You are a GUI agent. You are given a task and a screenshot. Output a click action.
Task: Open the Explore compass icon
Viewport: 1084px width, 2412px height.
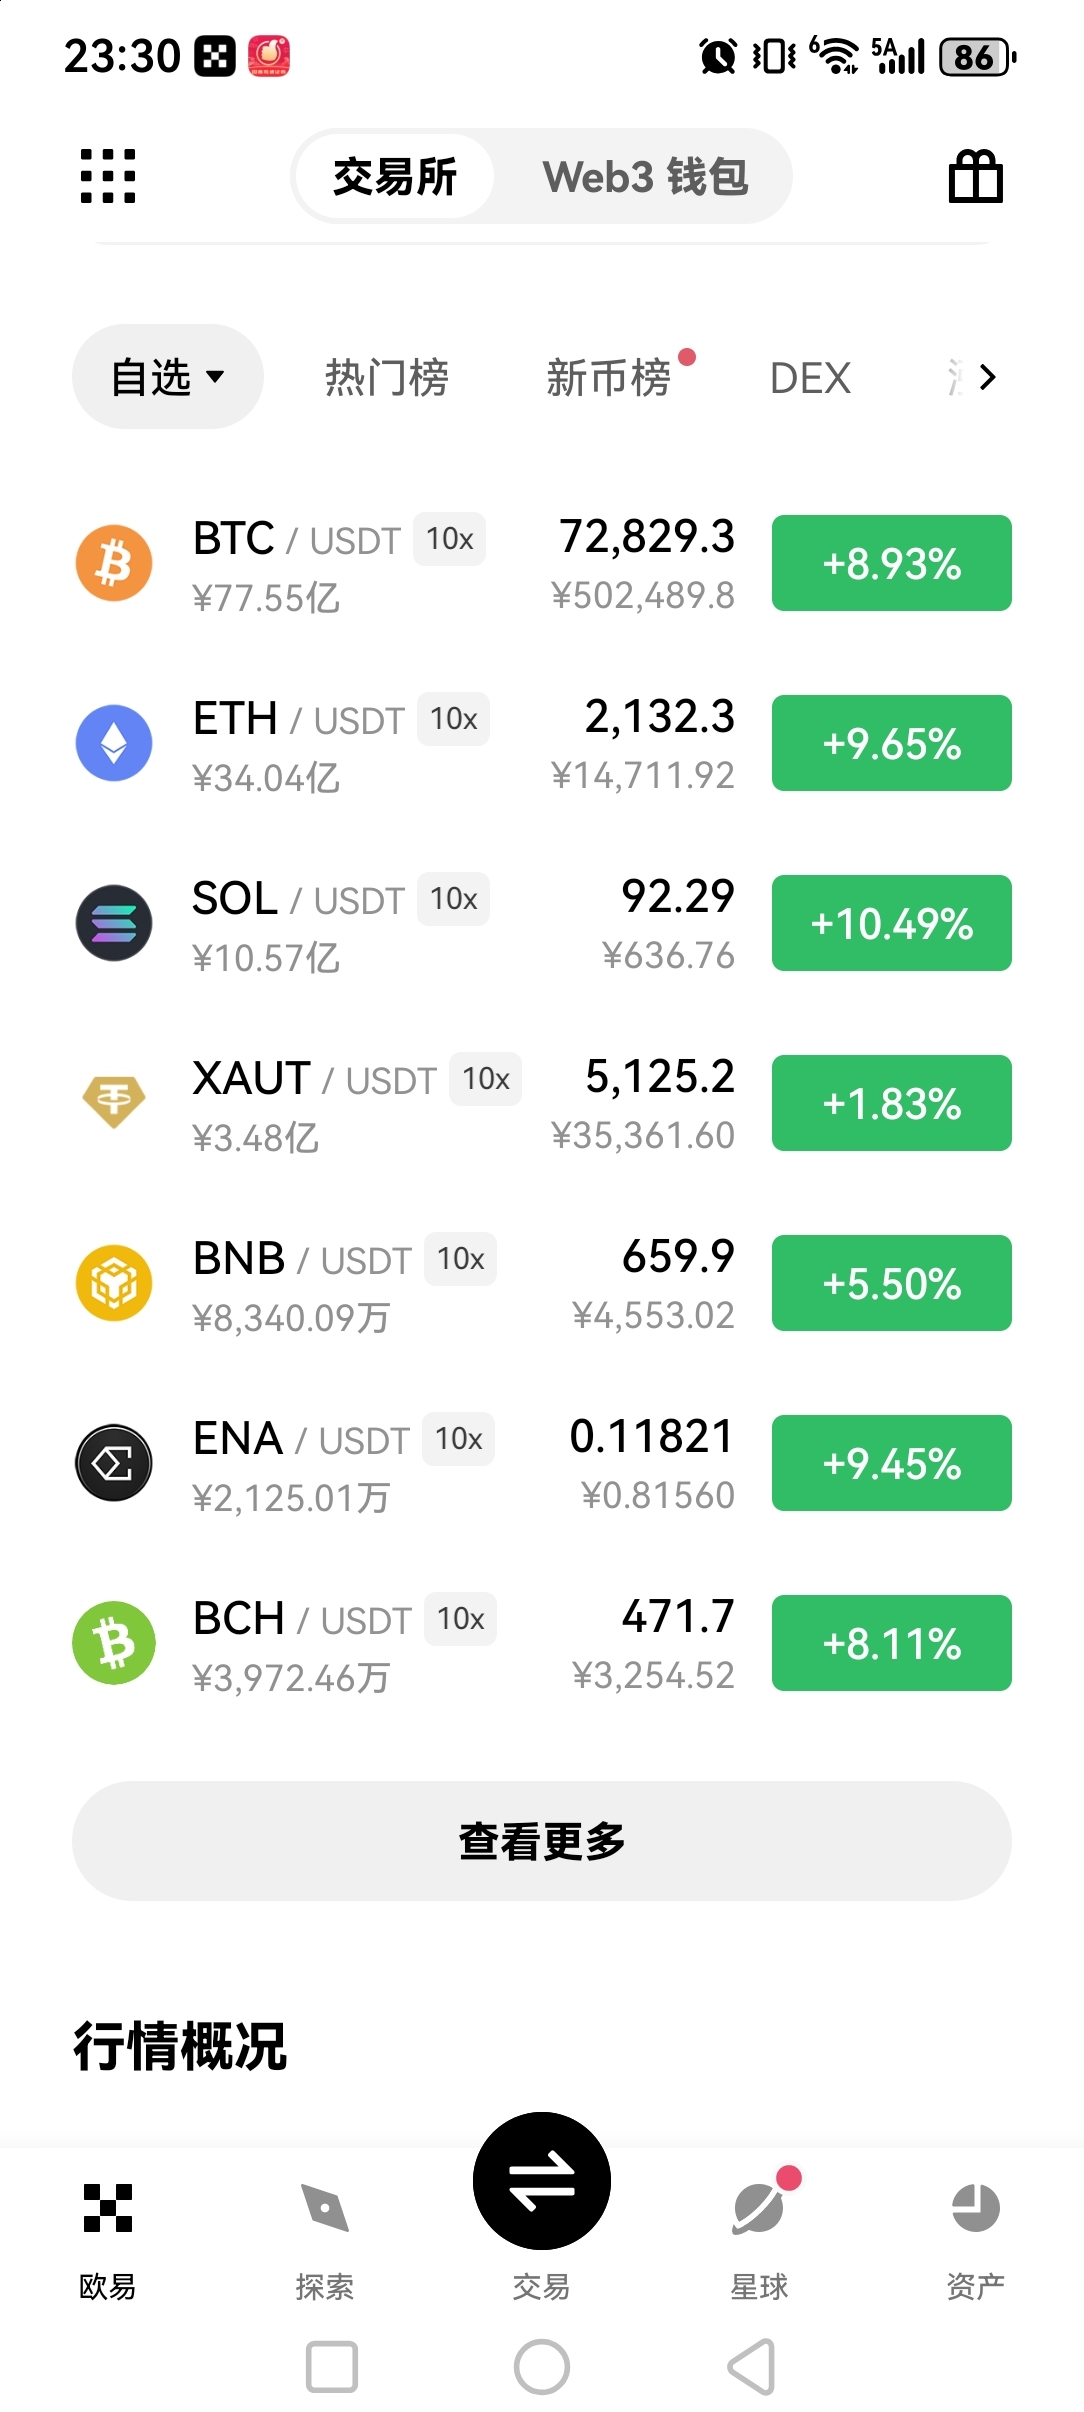[324, 2208]
